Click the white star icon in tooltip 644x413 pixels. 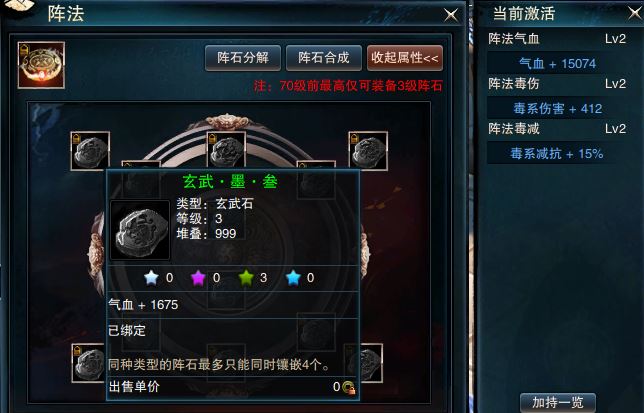151,278
